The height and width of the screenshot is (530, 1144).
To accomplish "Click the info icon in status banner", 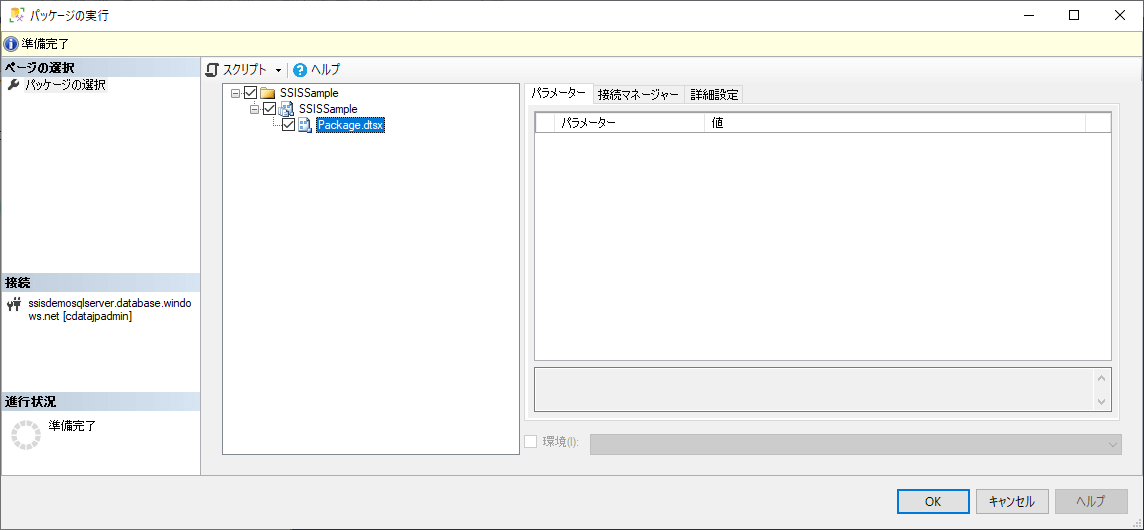I will pyautogui.click(x=11, y=45).
